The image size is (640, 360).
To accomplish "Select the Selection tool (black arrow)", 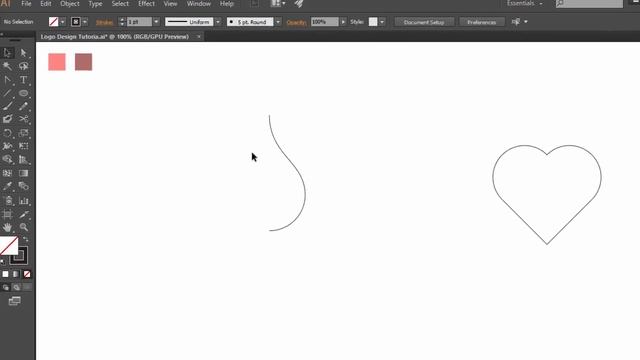I will tap(7, 53).
